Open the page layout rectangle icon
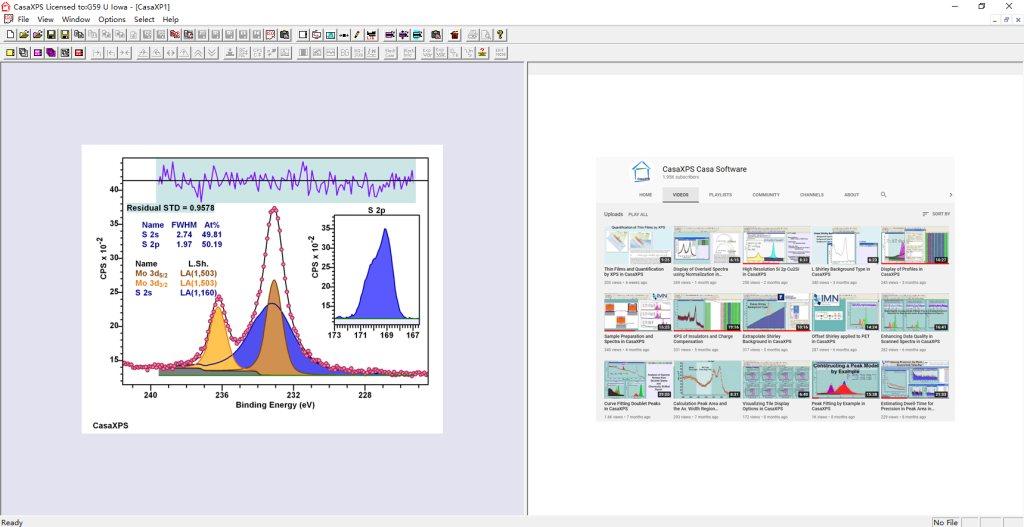 tap(303, 35)
